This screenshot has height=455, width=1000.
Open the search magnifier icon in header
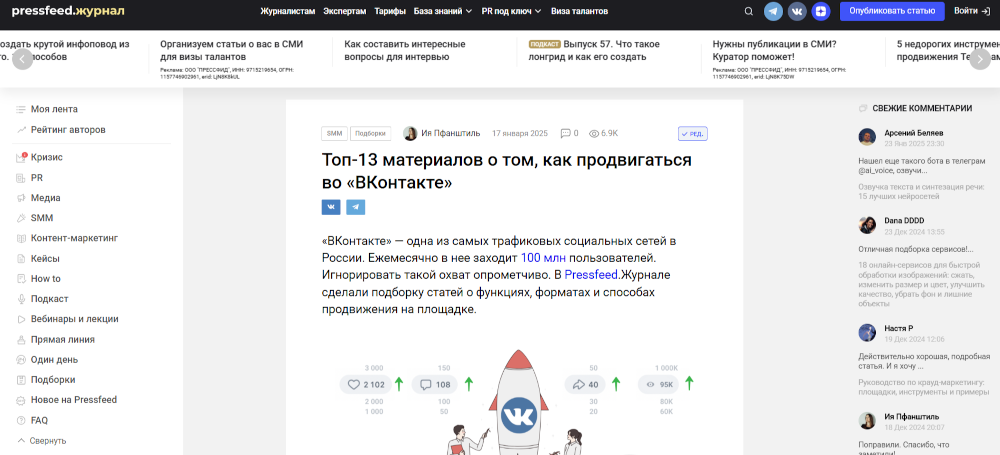[x=749, y=11]
